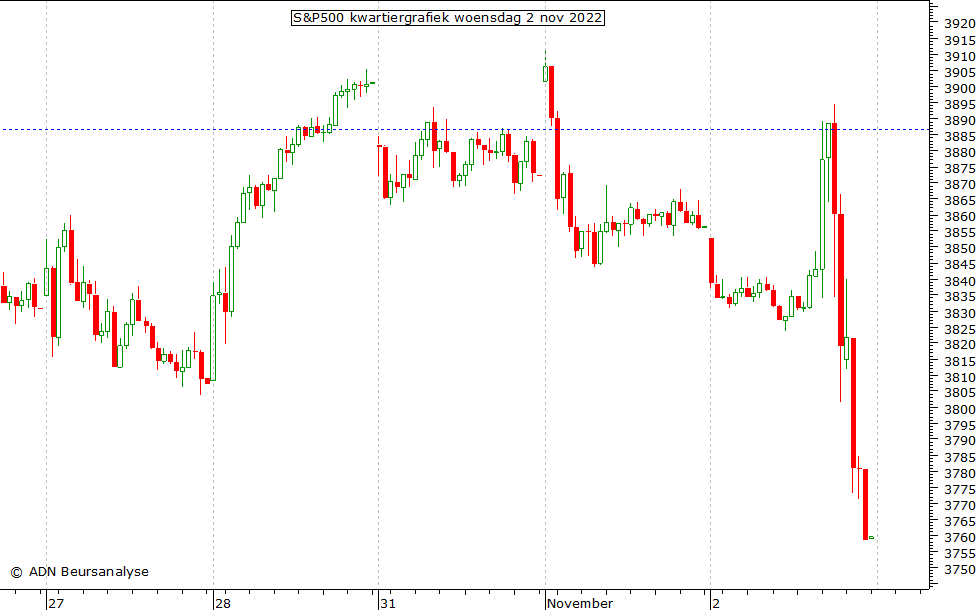Image resolution: width=980 pixels, height=610 pixels.
Task: Click the last small green candle near 3760
Action: [872, 538]
